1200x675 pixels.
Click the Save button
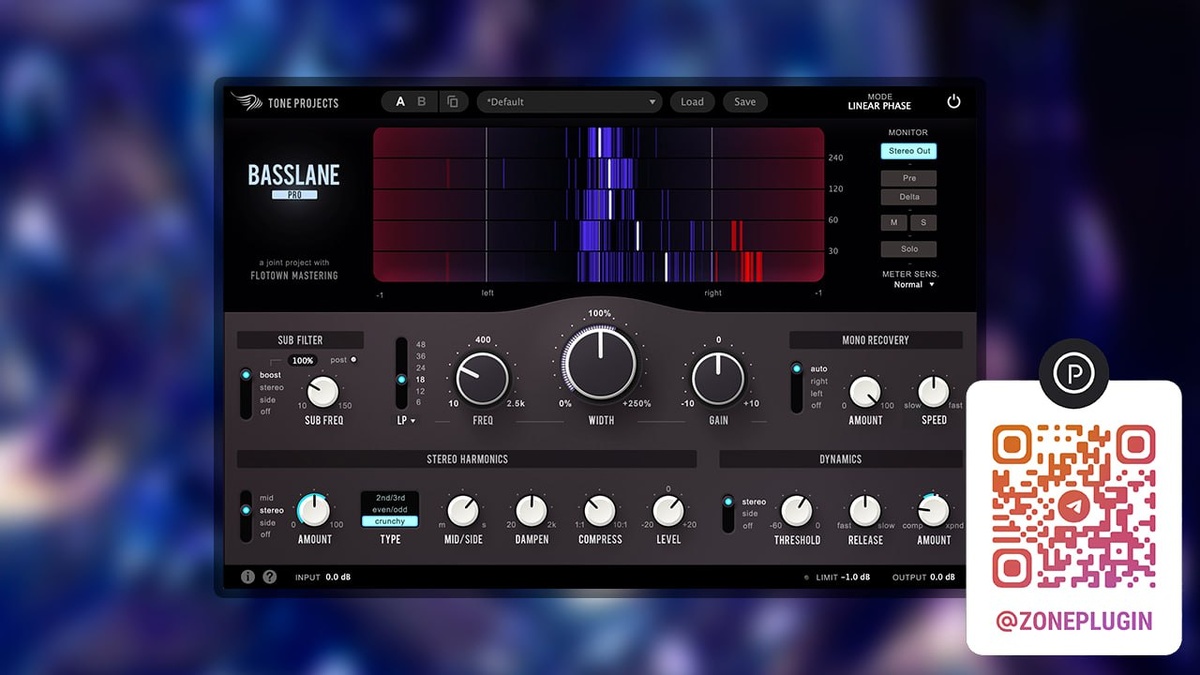tap(745, 102)
